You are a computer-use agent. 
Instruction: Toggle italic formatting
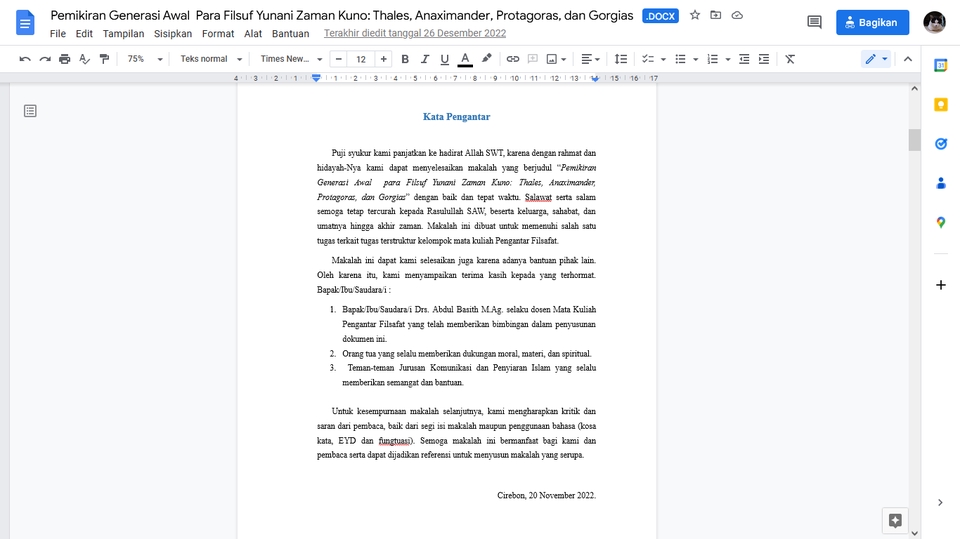point(424,59)
